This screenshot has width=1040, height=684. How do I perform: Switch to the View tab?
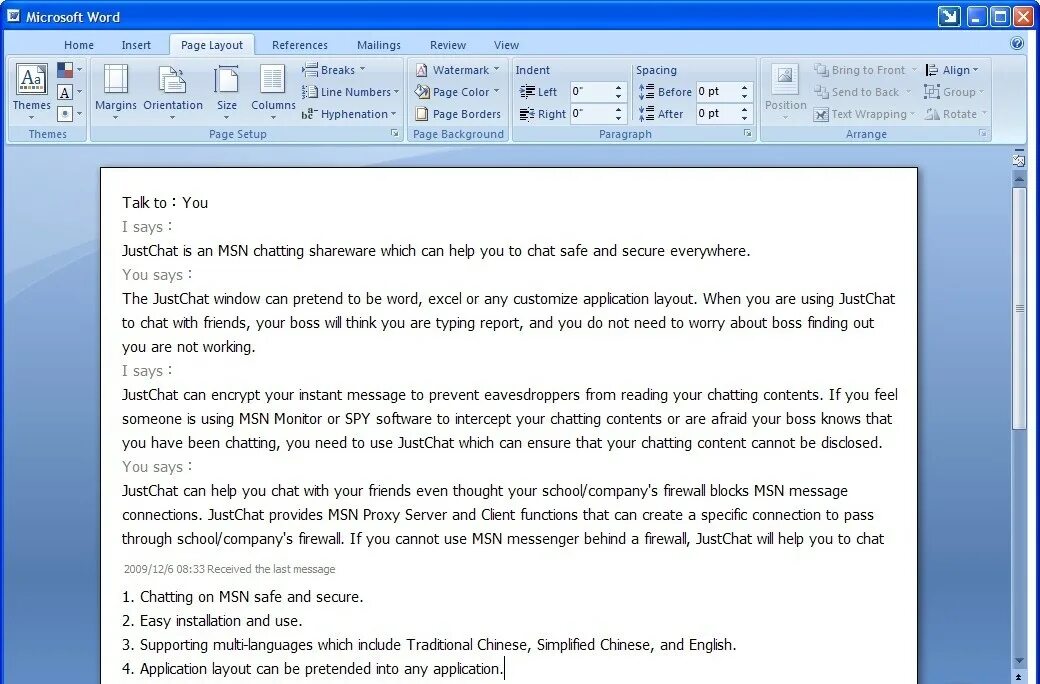click(506, 45)
